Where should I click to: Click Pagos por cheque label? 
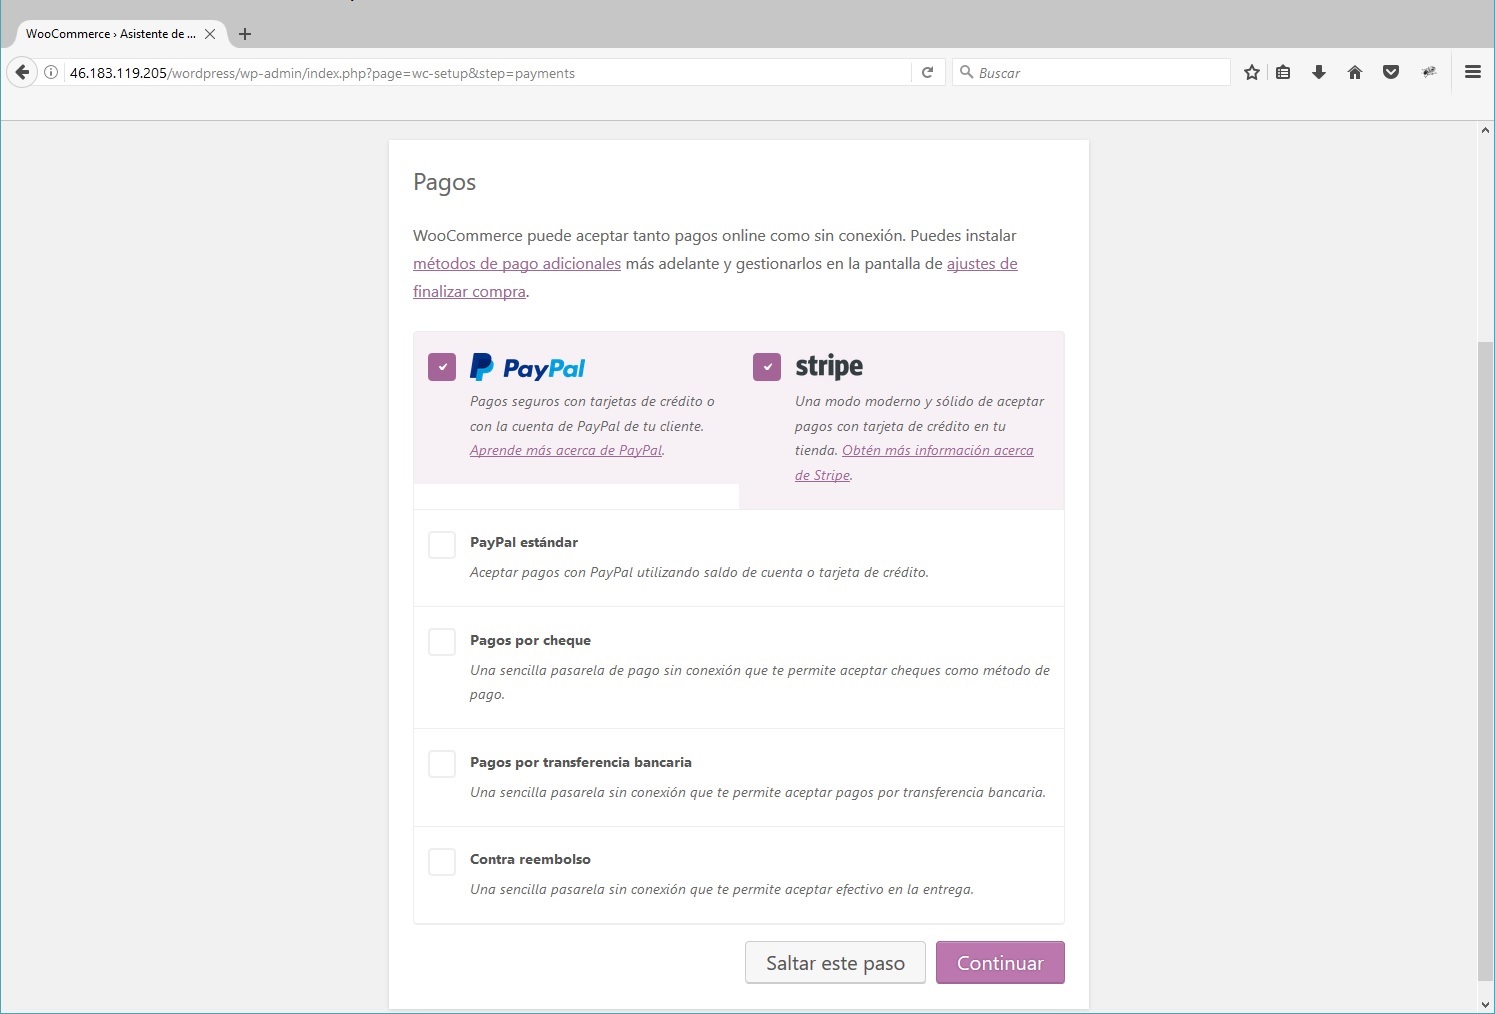tap(530, 641)
